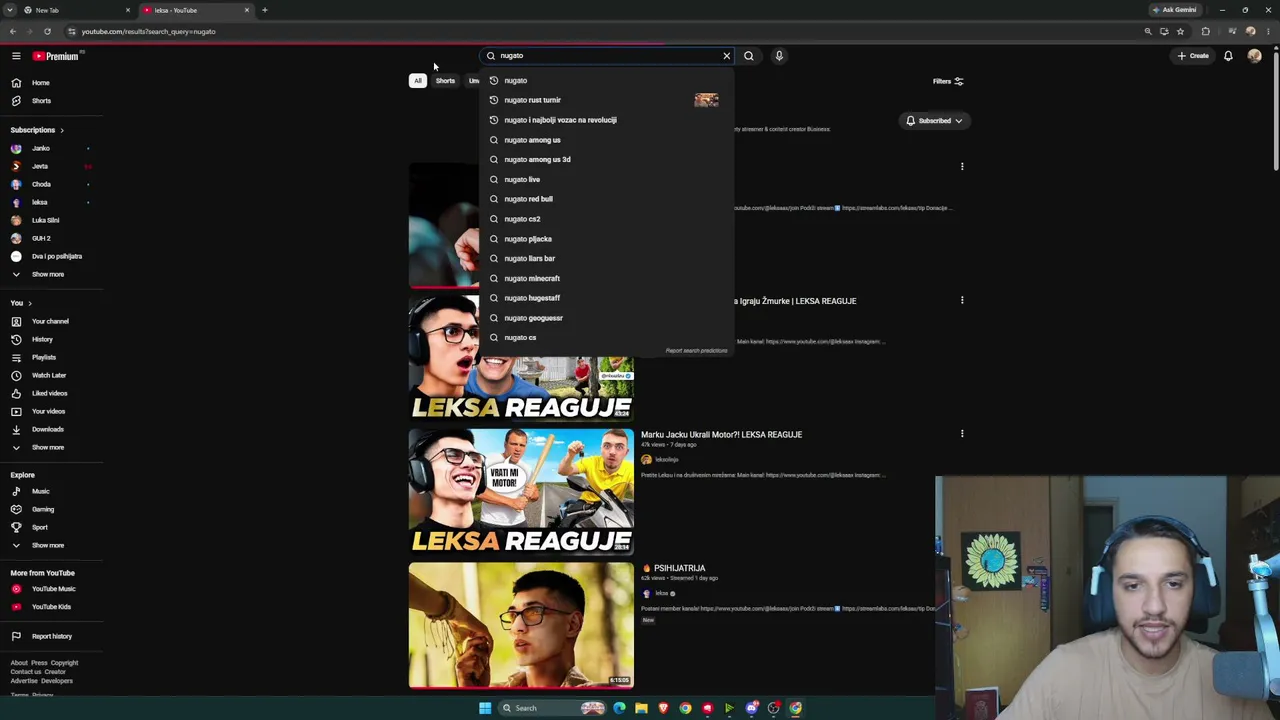The width and height of the screenshot is (1280, 720).
Task: Open Report history in sidebar
Action: click(x=50, y=636)
